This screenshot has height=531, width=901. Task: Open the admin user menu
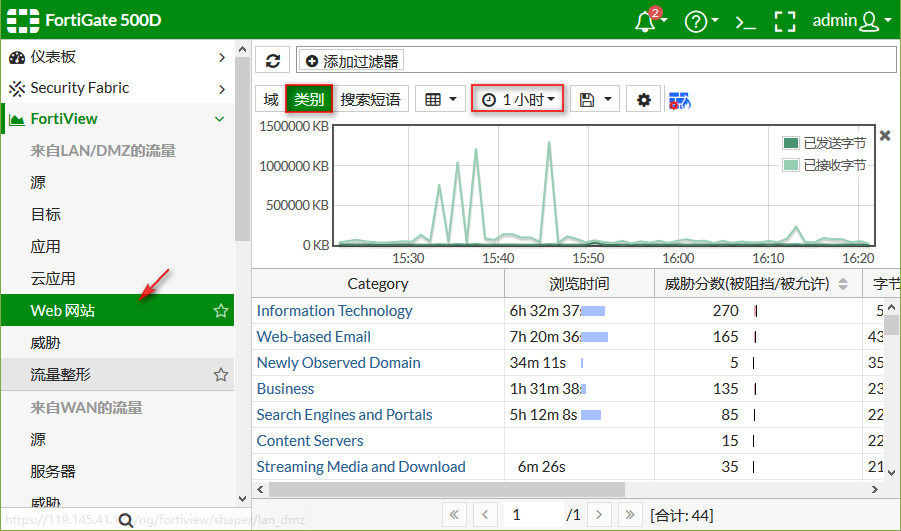(851, 21)
